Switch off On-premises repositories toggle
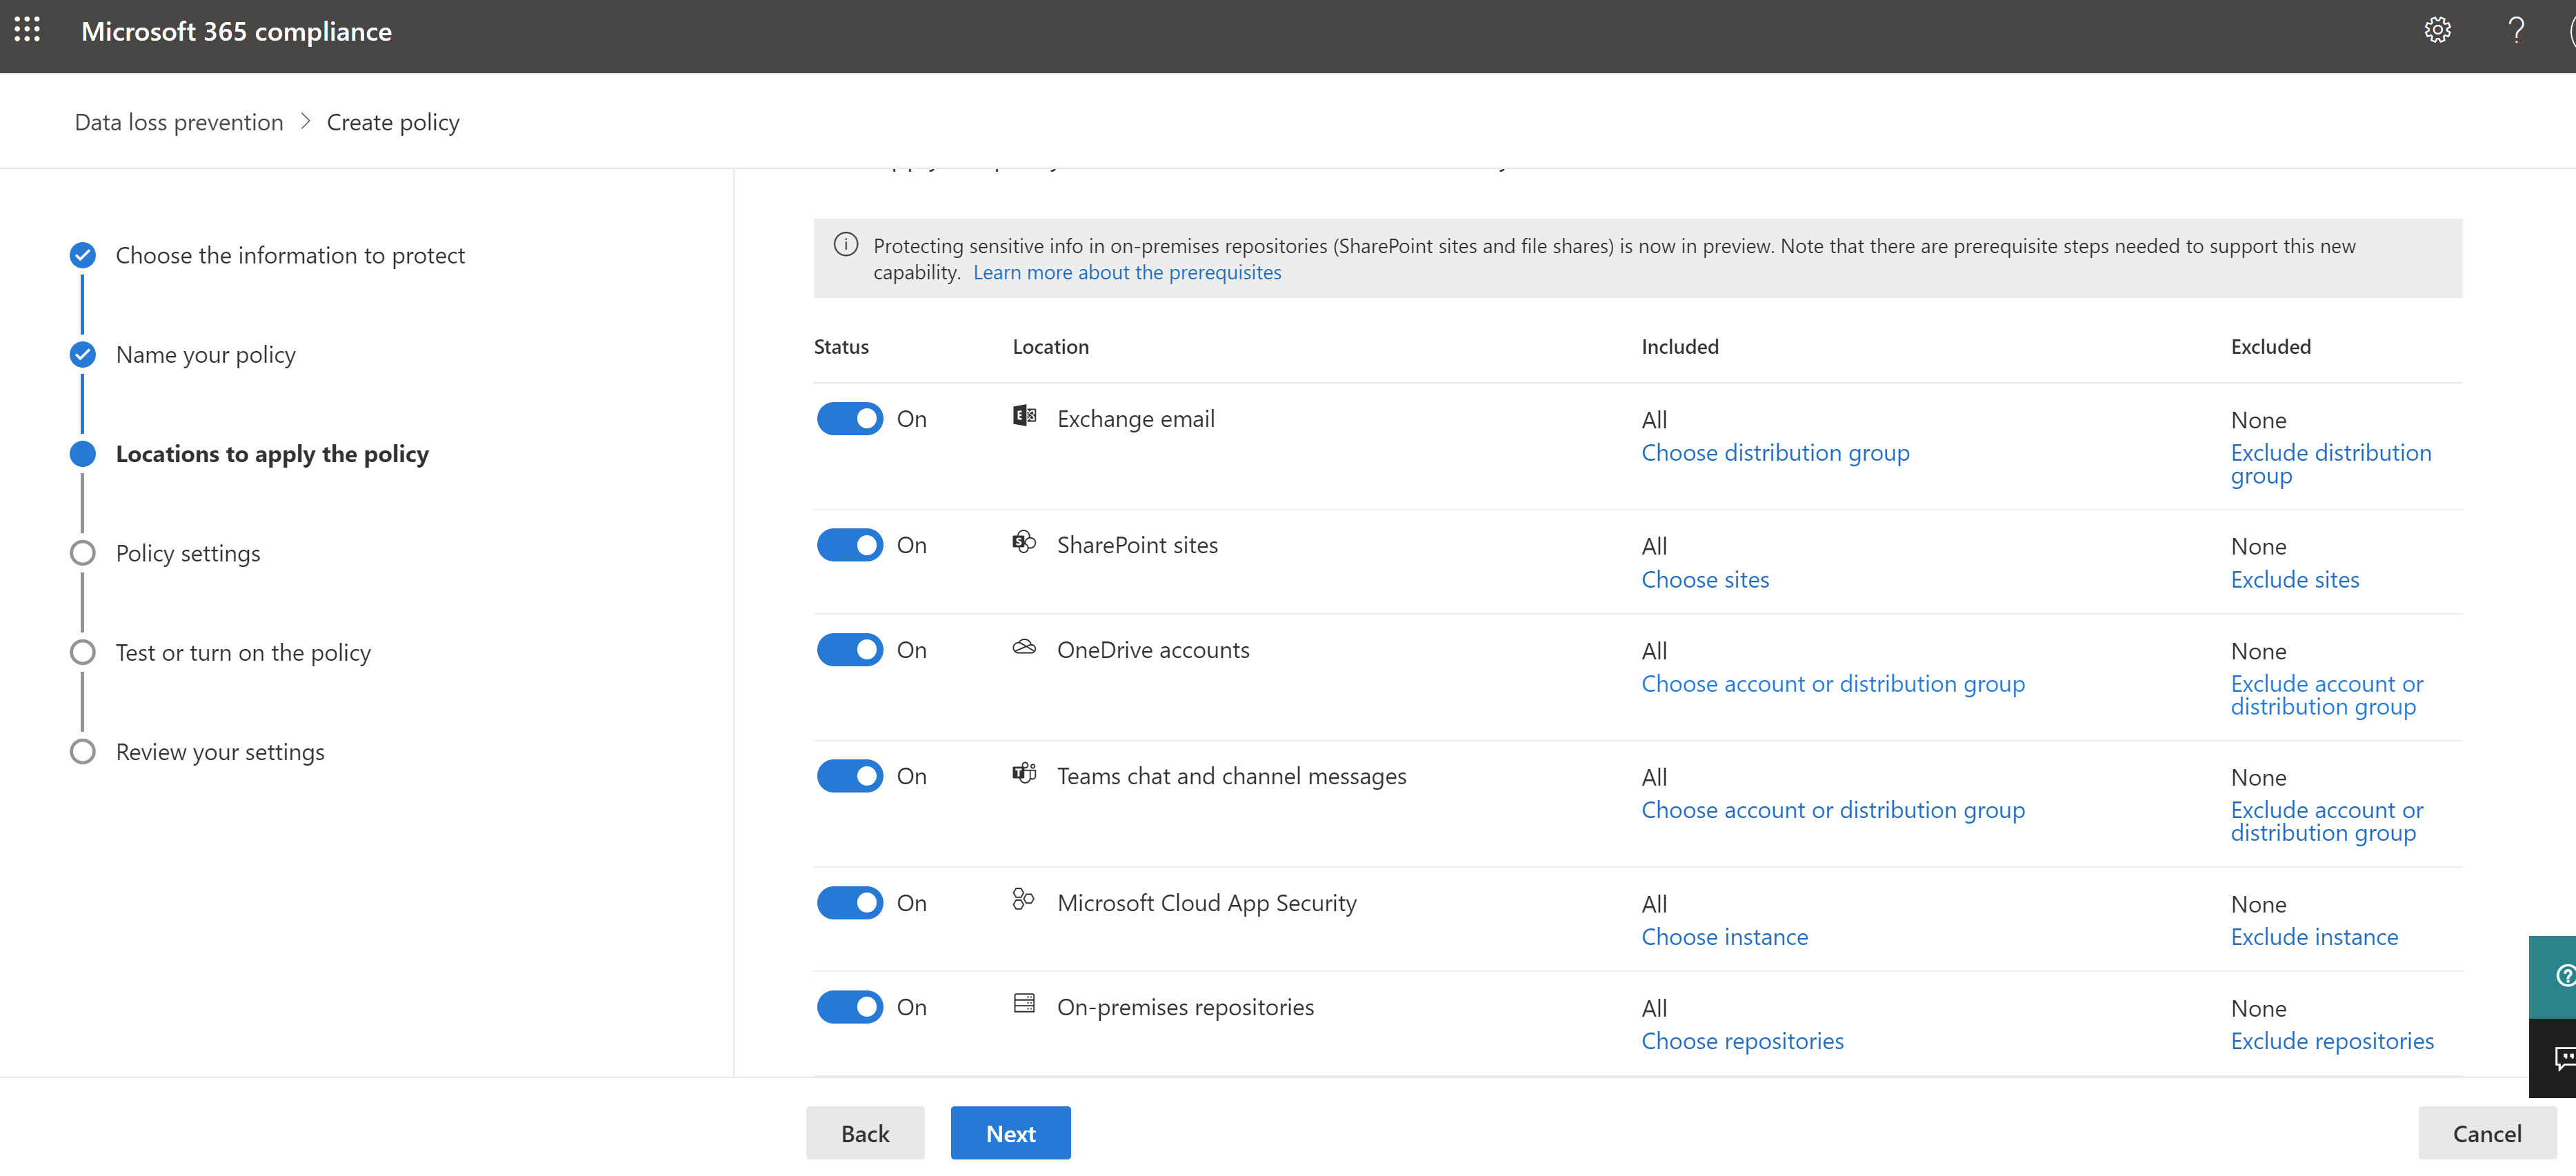 click(850, 1007)
